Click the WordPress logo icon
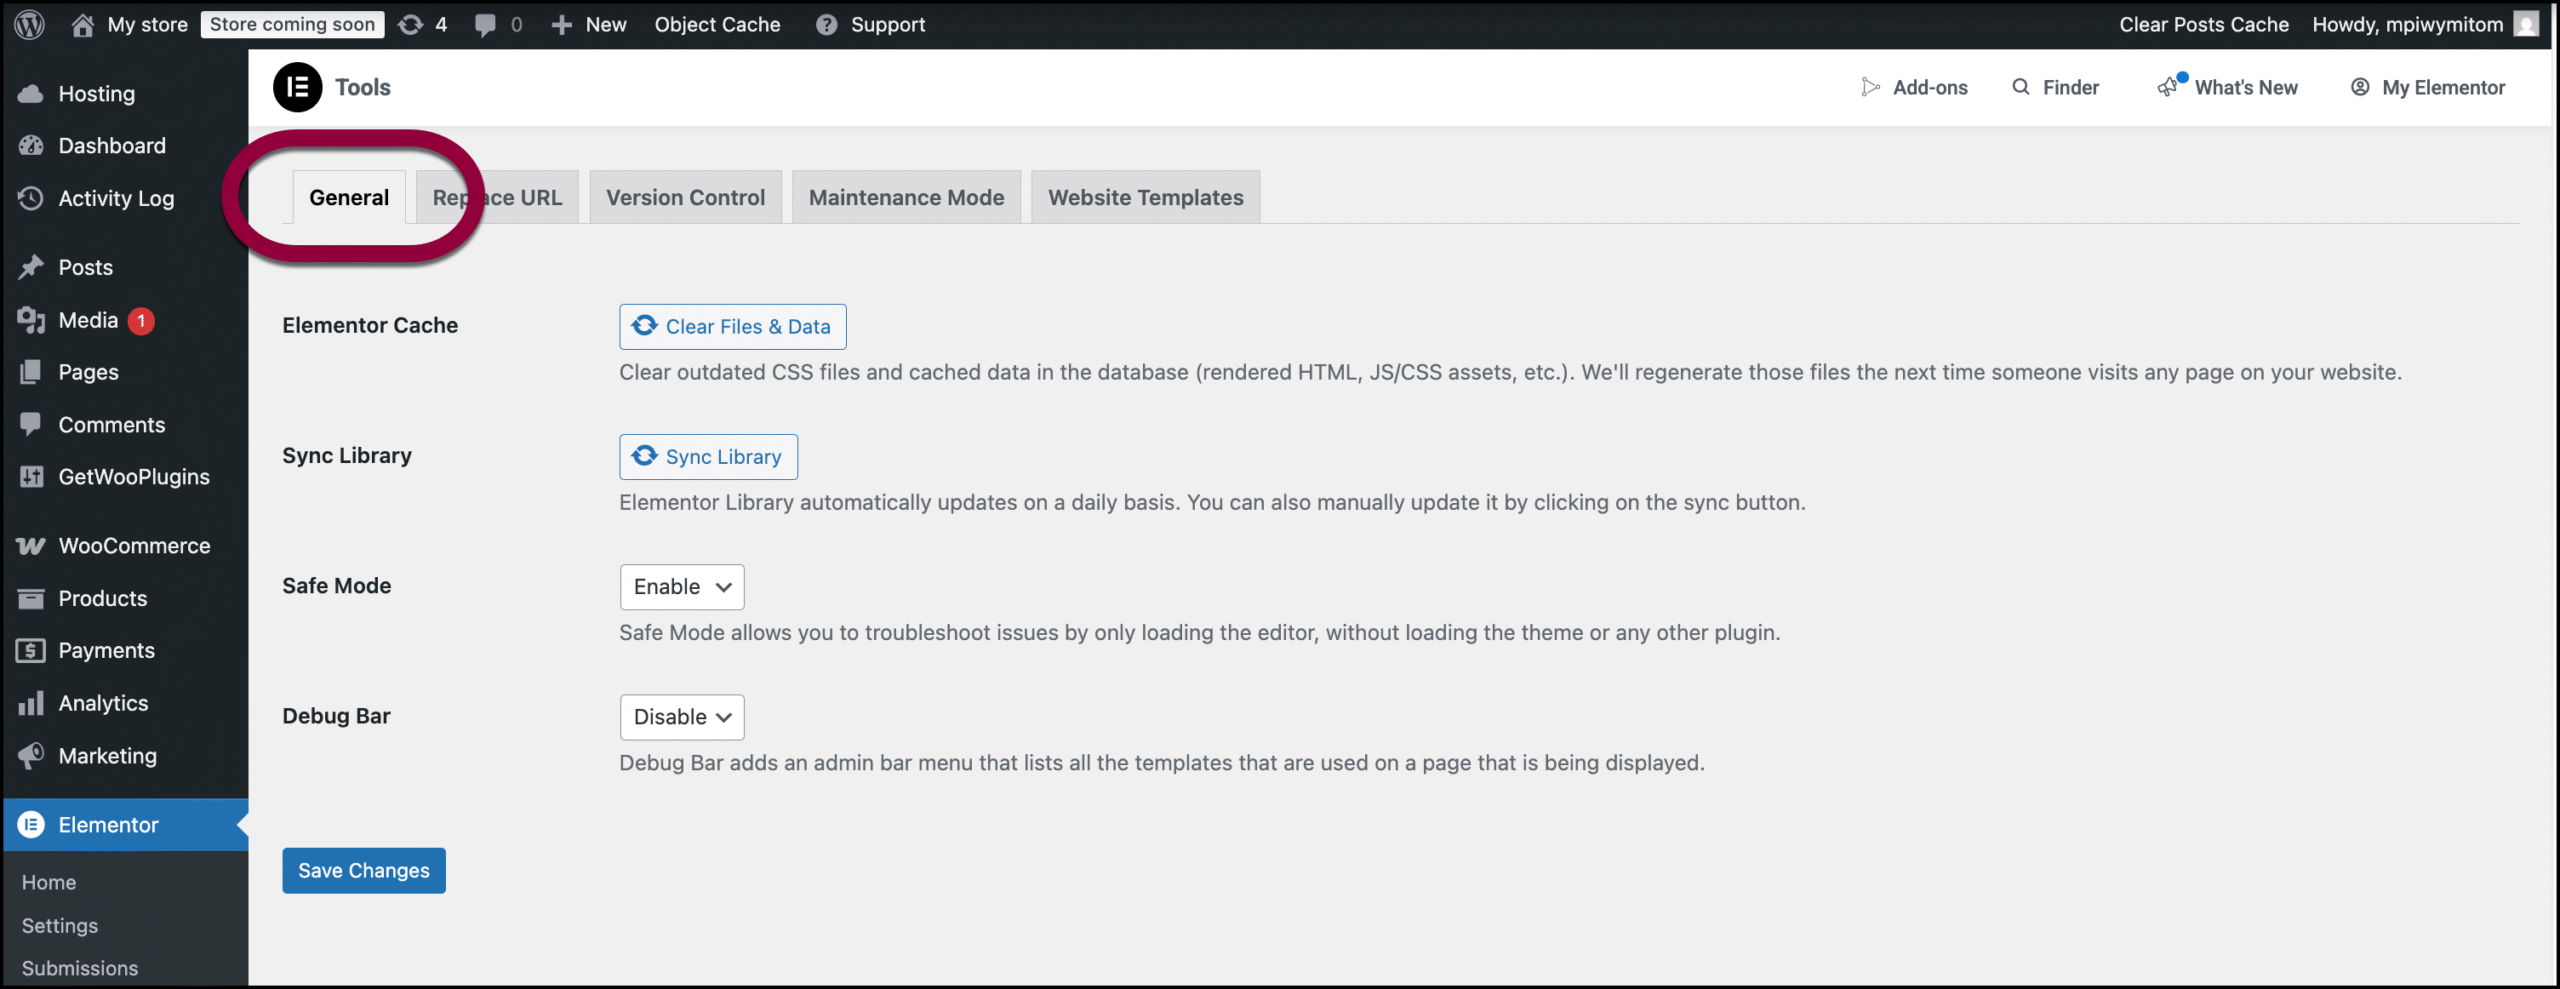This screenshot has width=2560, height=989. pyautogui.click(x=30, y=24)
